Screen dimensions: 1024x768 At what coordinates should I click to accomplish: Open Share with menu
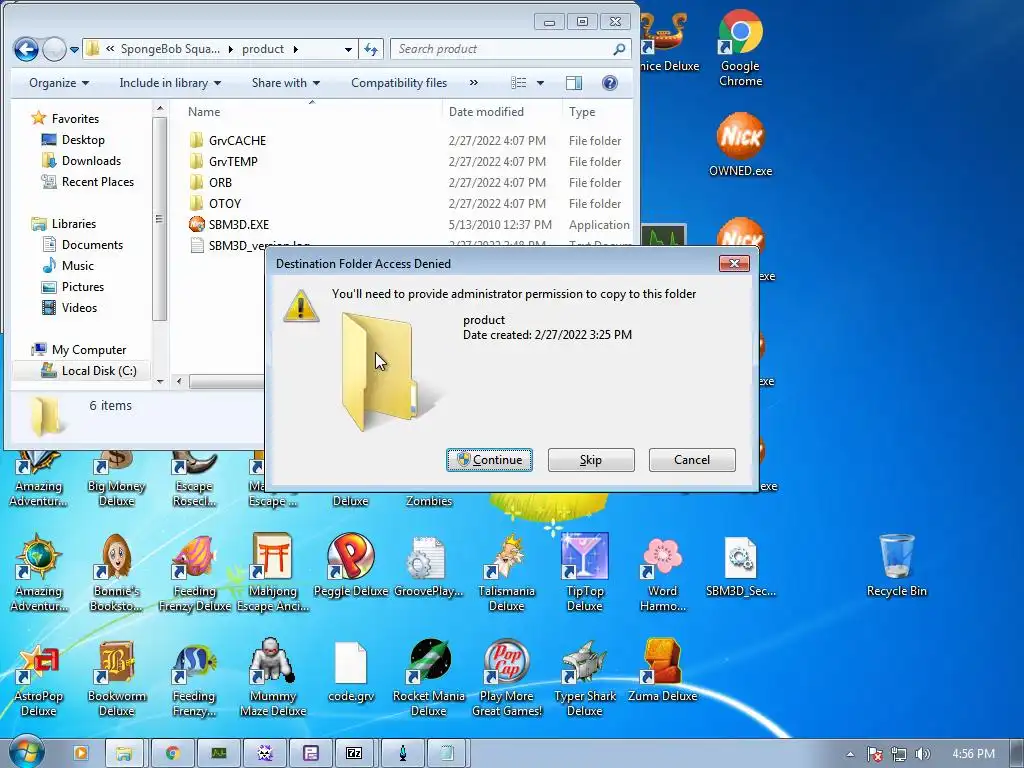click(x=285, y=83)
